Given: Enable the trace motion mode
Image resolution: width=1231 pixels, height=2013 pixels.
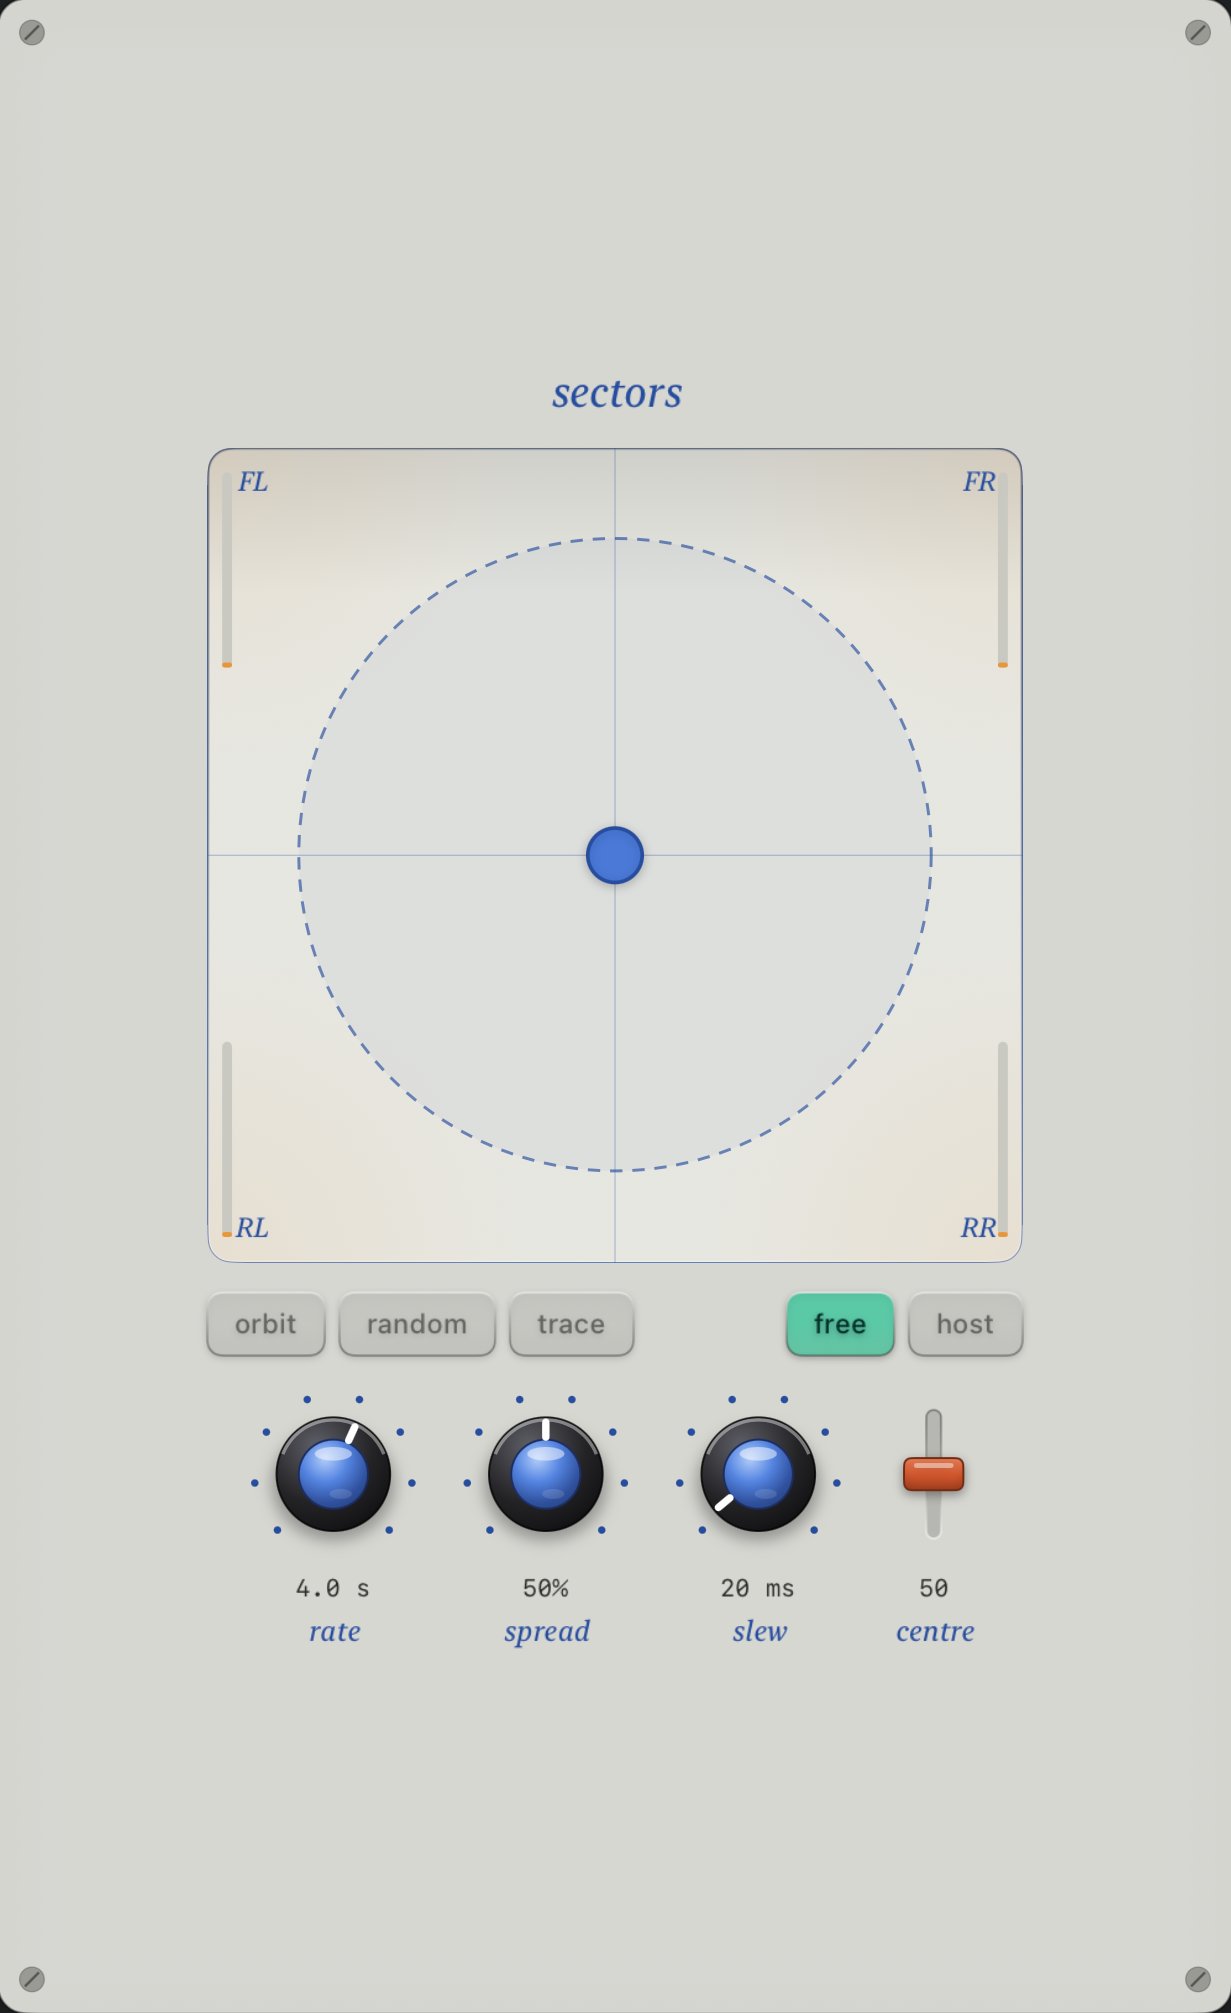Looking at the screenshot, I should coord(571,1324).
